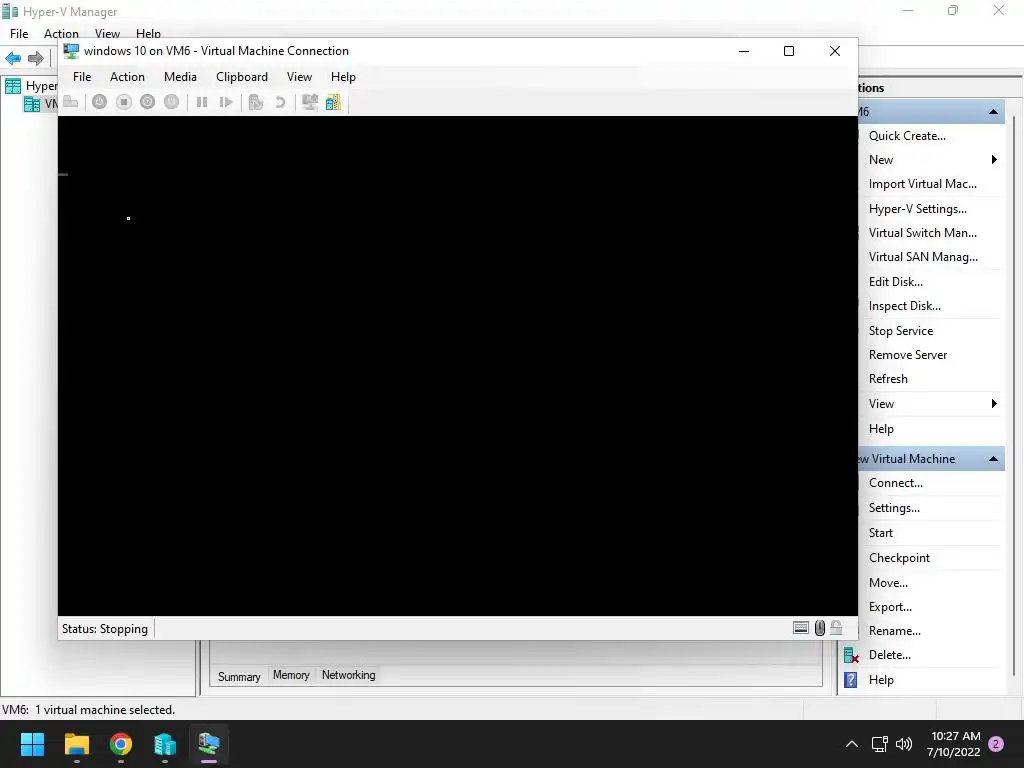1024x768 pixels.
Task: Click the VM Connection window title icon
Action: [x=71, y=51]
